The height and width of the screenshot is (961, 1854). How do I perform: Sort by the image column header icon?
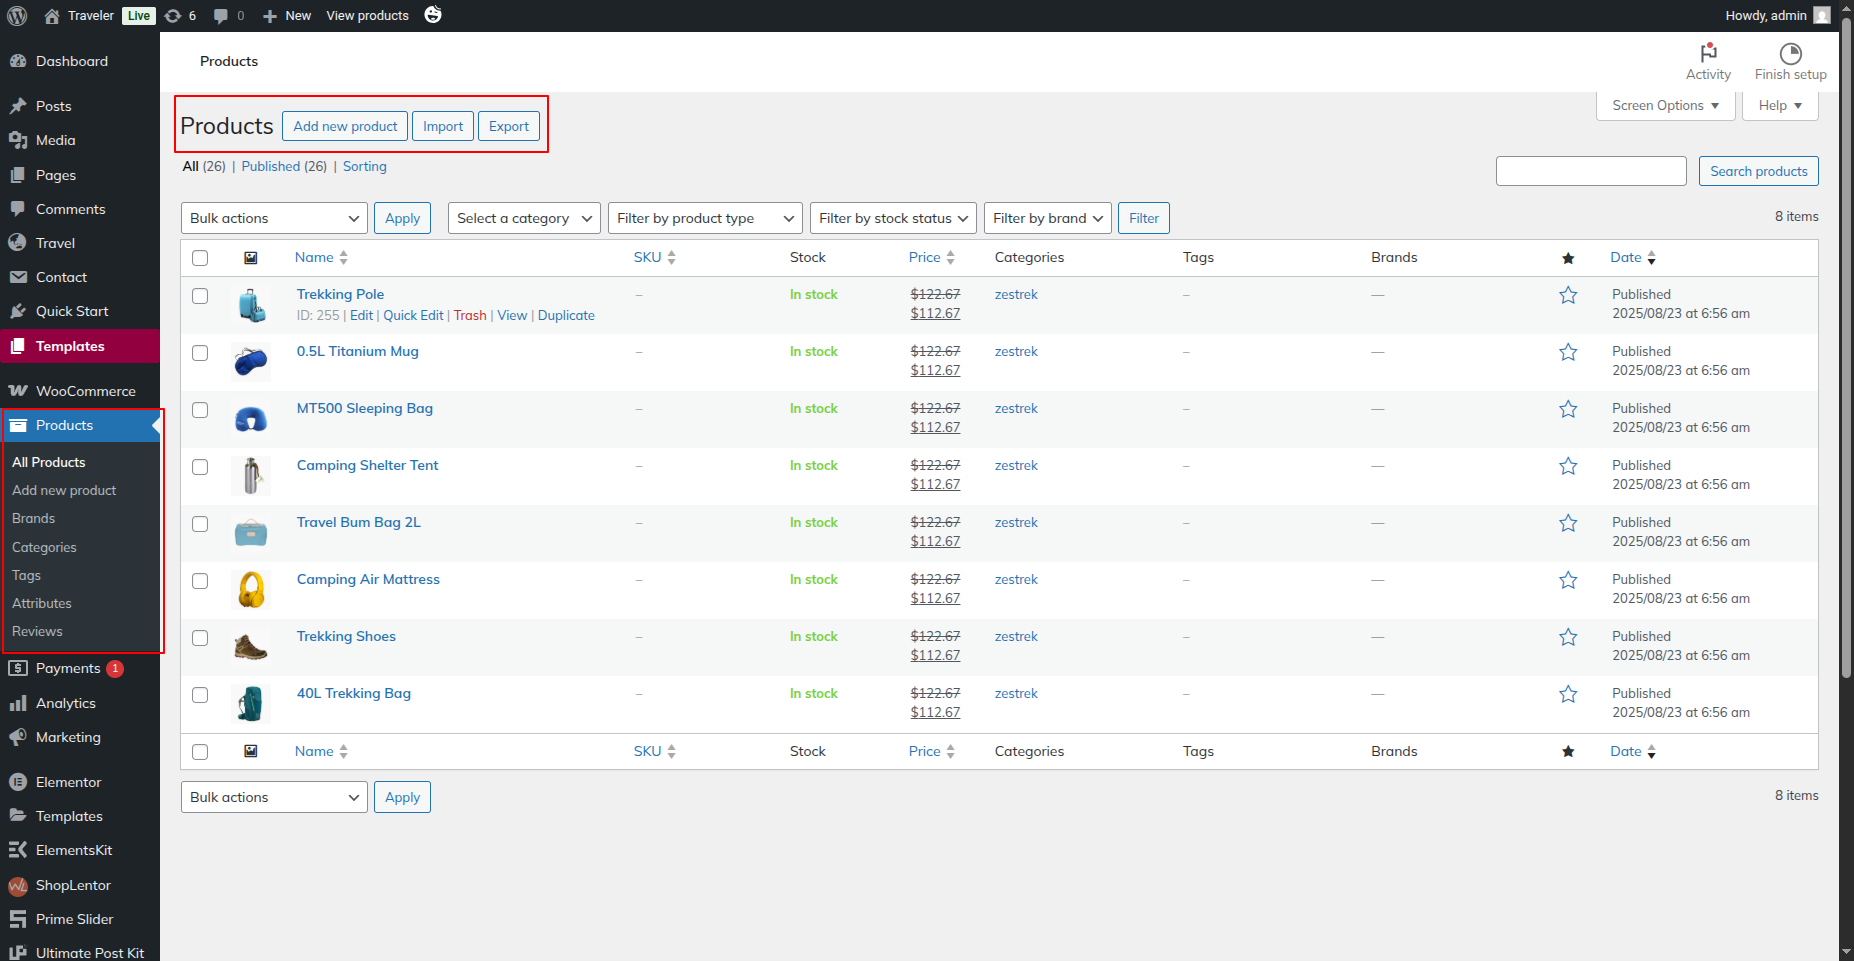point(251,258)
